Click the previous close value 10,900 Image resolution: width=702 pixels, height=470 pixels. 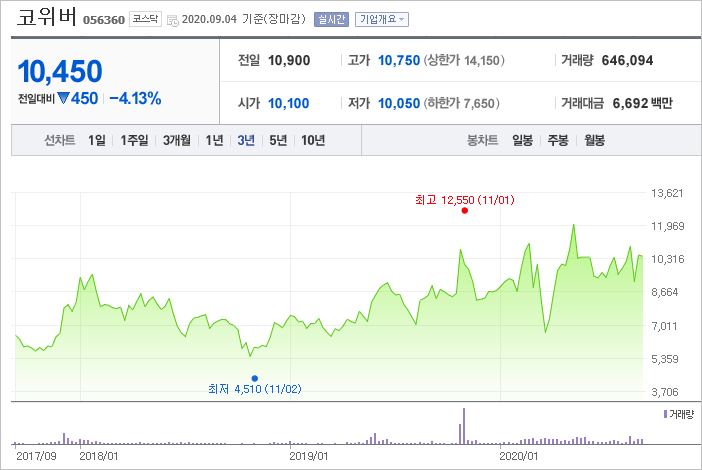289,60
